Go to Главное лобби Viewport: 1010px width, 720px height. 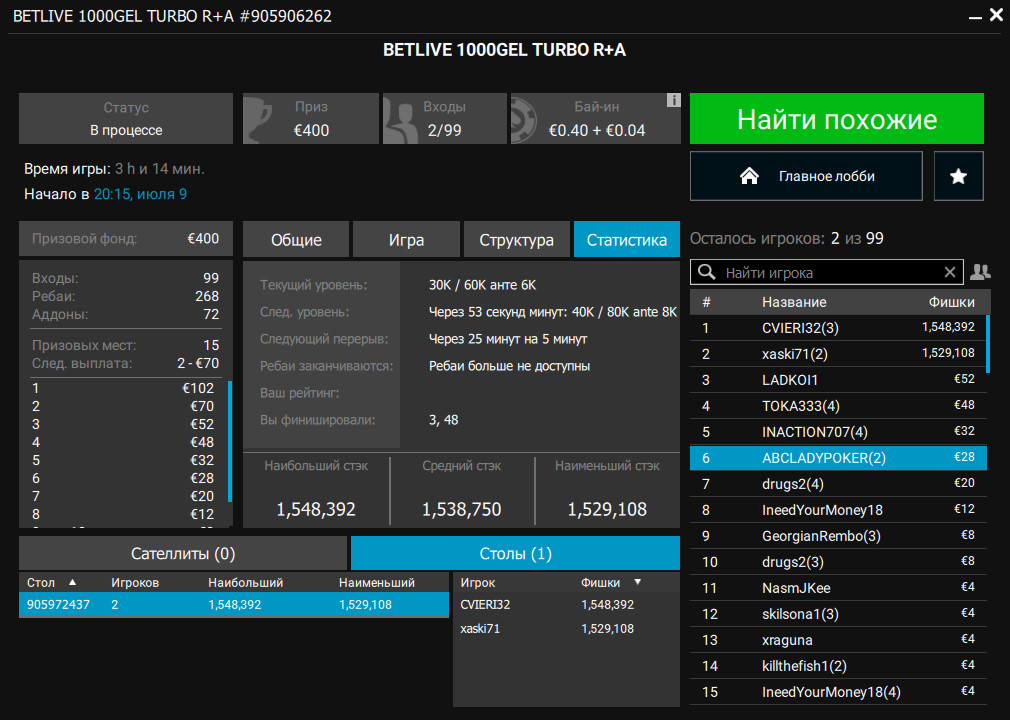pyautogui.click(x=826, y=176)
